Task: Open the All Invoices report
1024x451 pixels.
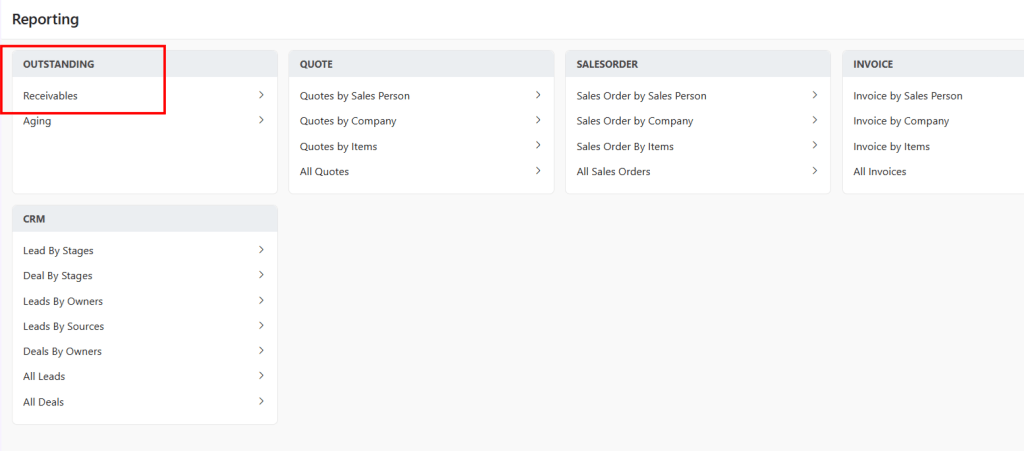Action: pyautogui.click(x=880, y=171)
